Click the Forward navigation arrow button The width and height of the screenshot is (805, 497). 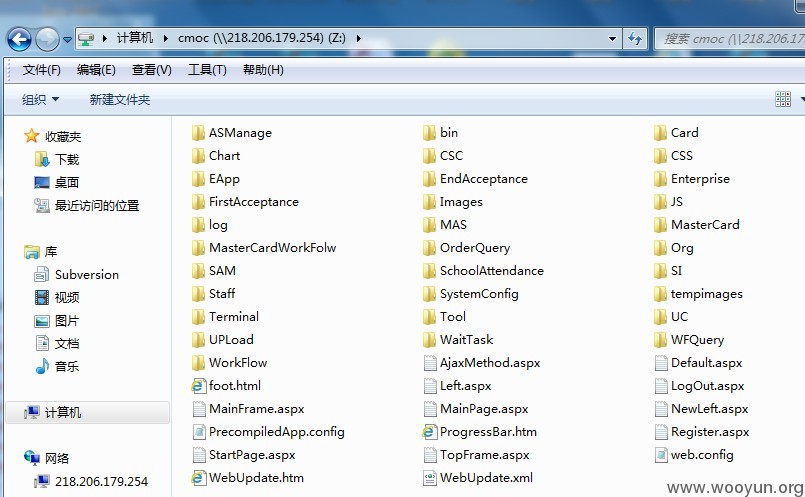pyautogui.click(x=47, y=39)
